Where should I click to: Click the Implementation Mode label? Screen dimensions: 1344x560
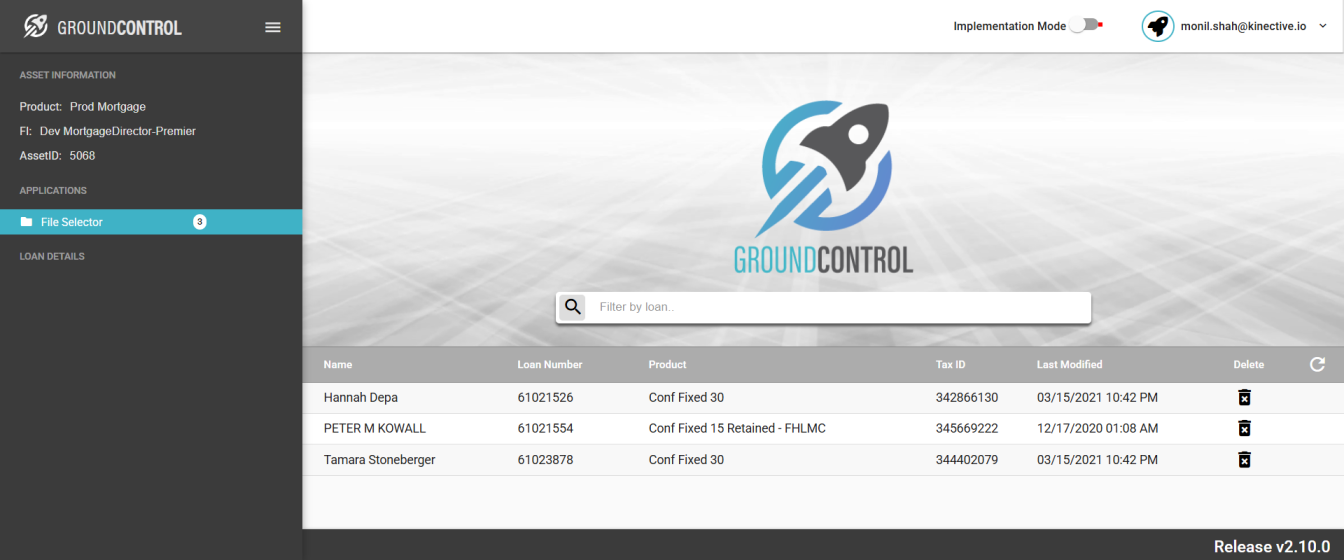[1010, 26]
